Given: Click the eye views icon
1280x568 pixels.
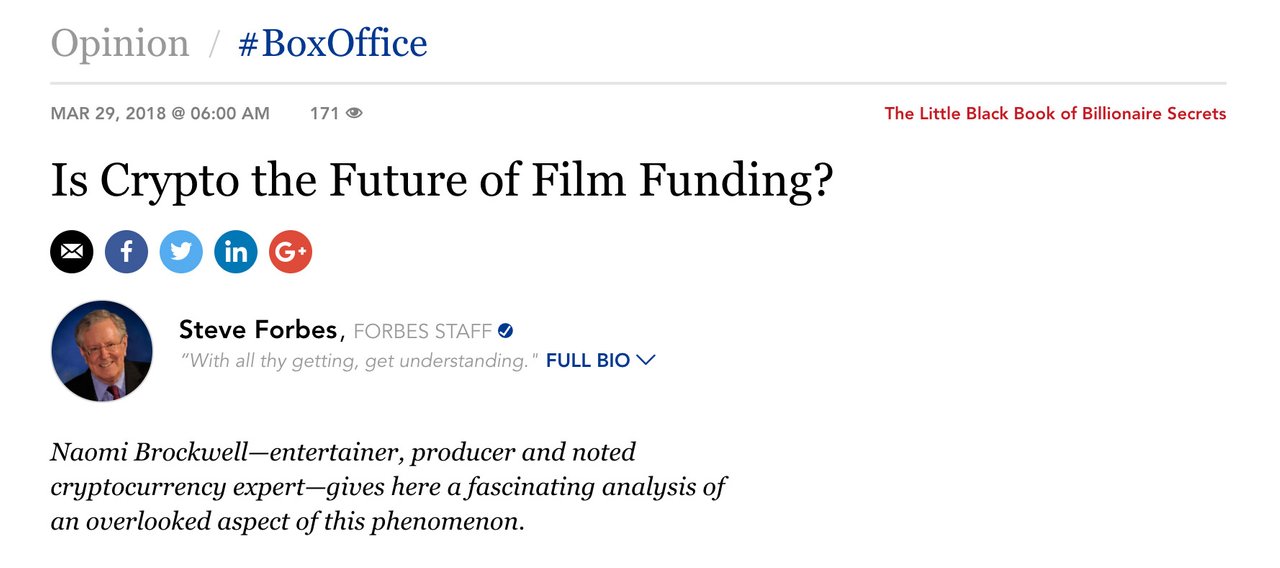Looking at the screenshot, I should click(353, 113).
